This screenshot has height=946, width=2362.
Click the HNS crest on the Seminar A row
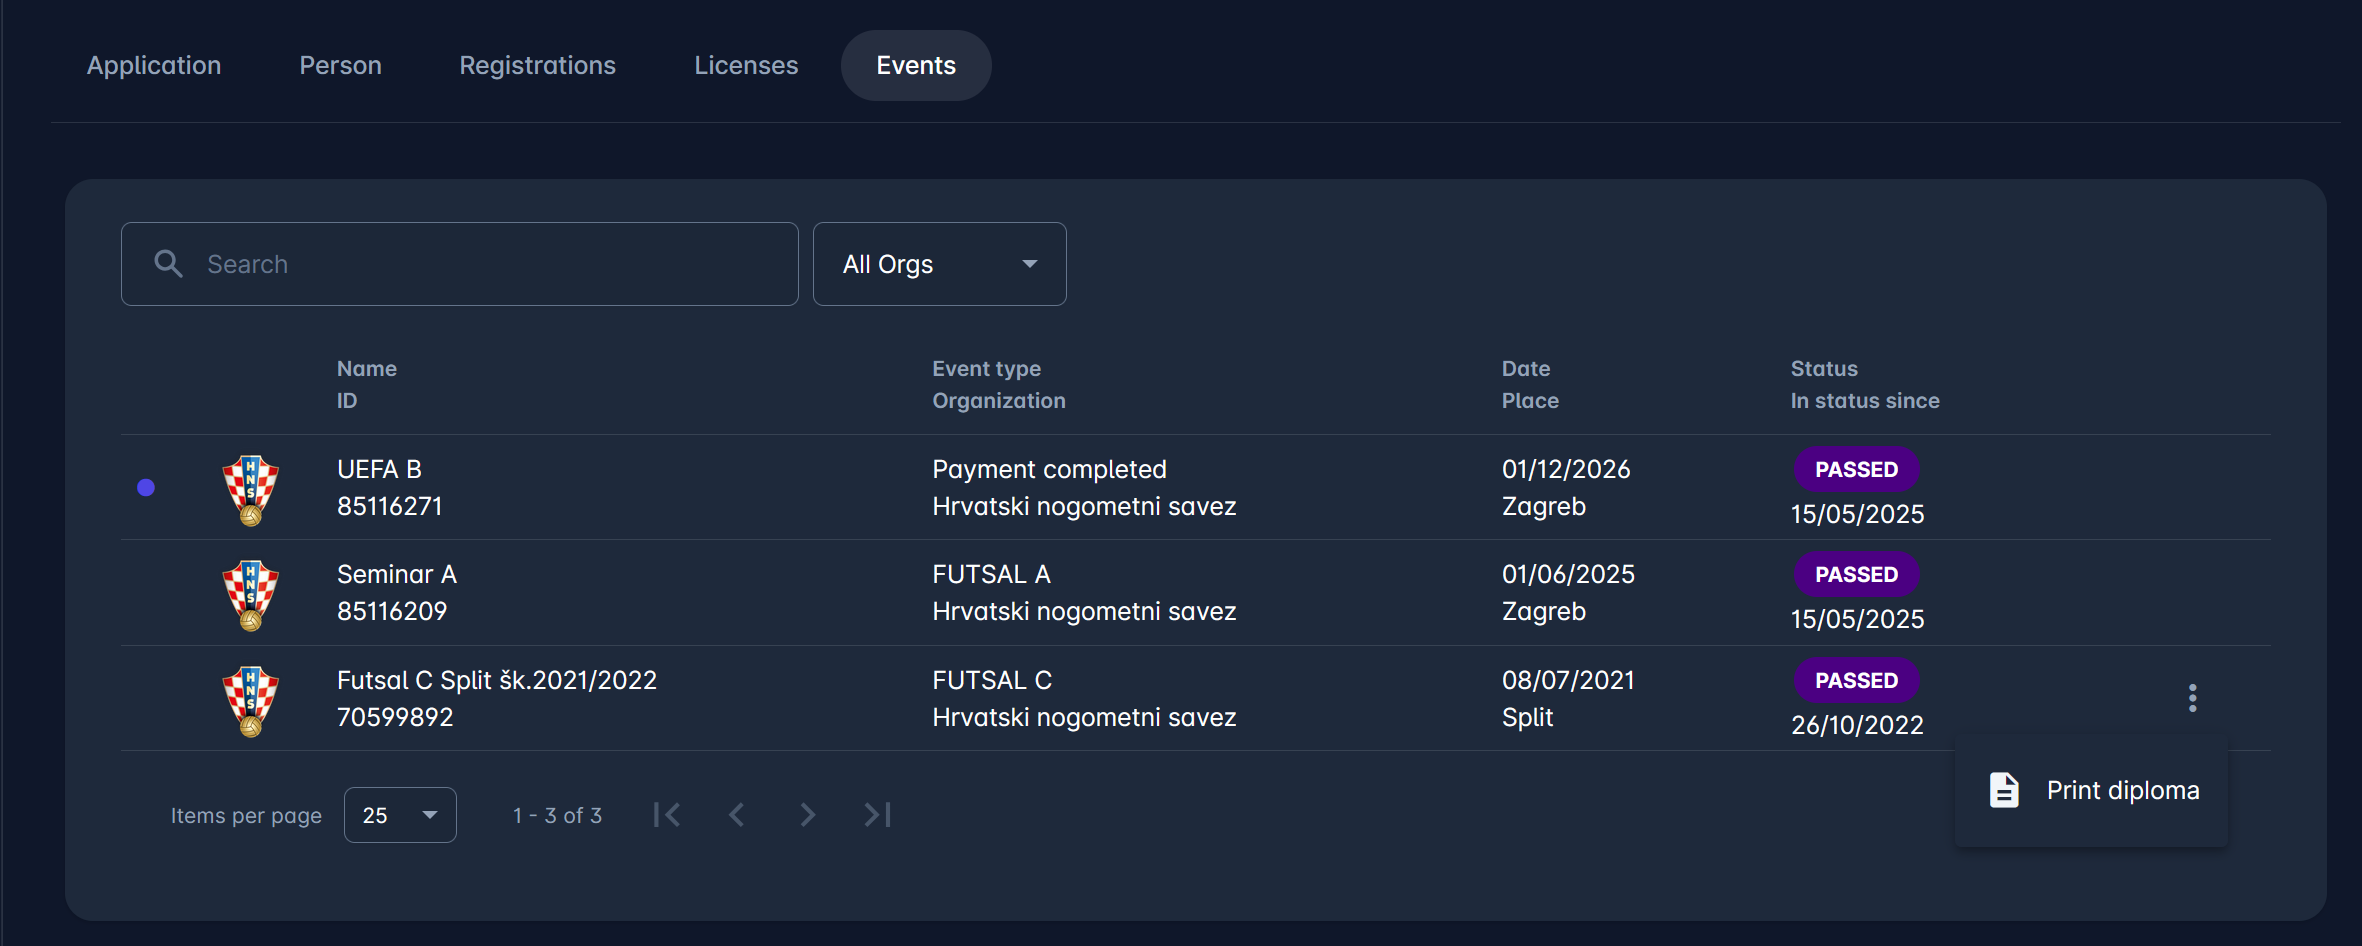(x=251, y=594)
